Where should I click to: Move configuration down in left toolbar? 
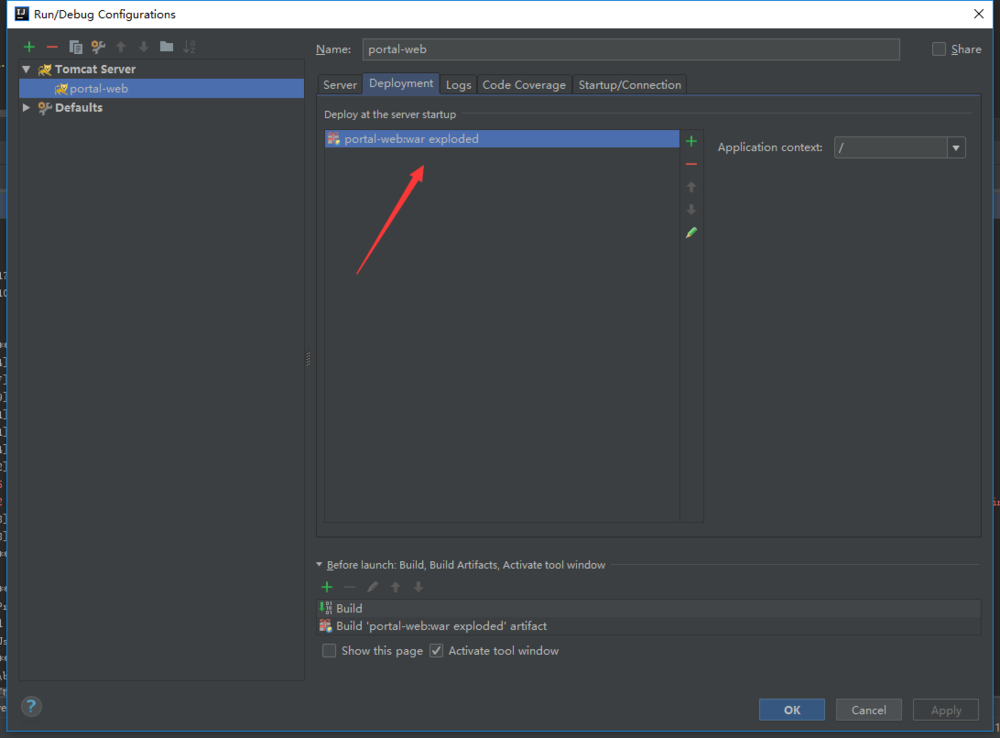143,47
